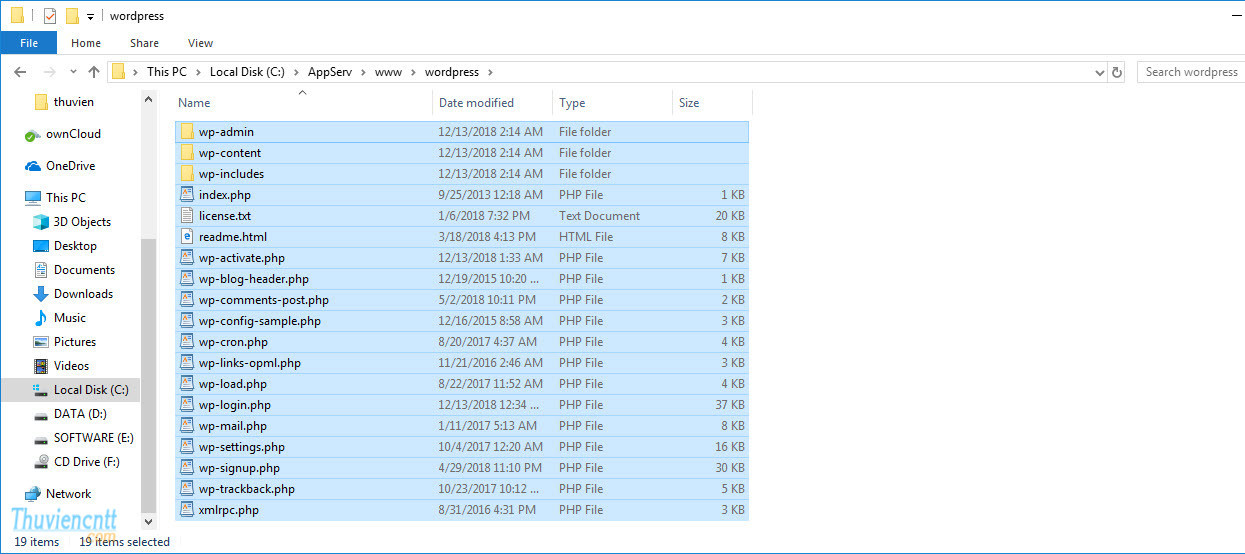Click the wp-blog-header.php file icon
Screen dimensions: 1245x554
point(187,279)
